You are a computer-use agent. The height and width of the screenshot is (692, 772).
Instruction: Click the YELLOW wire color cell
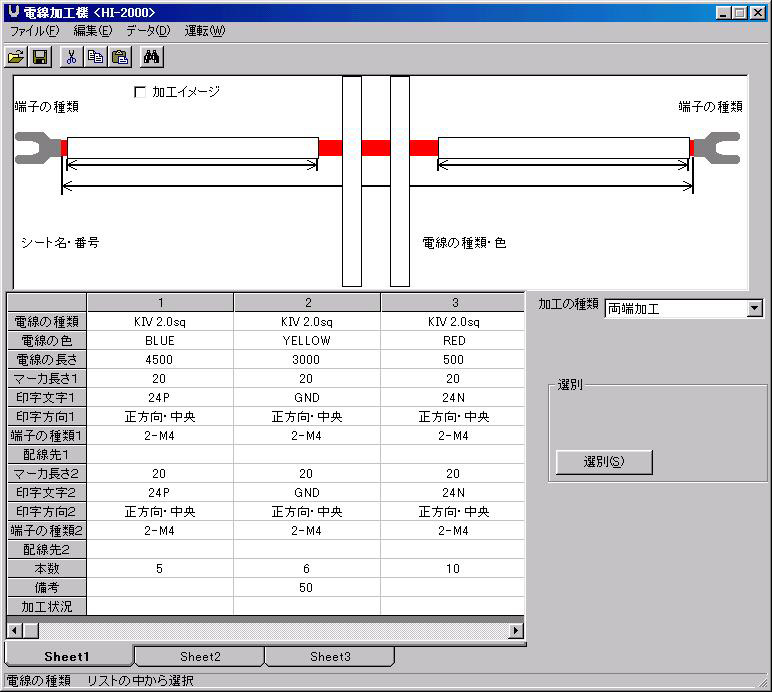click(307, 341)
